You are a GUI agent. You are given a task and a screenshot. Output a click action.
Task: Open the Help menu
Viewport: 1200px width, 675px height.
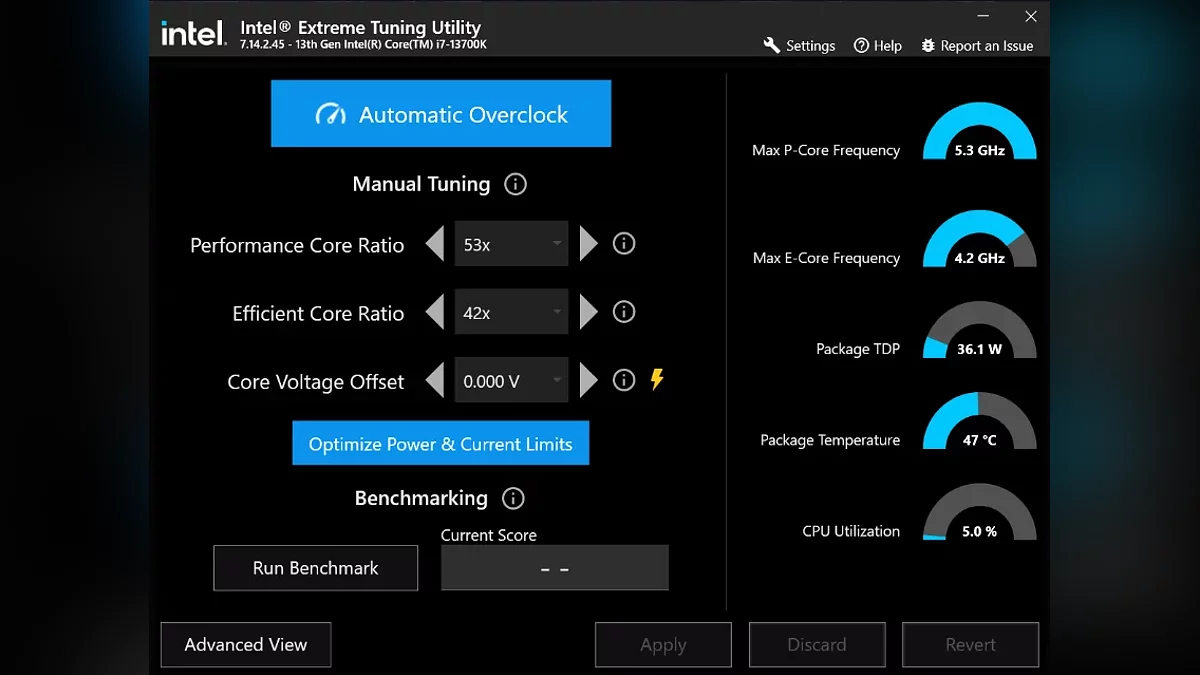(877, 46)
